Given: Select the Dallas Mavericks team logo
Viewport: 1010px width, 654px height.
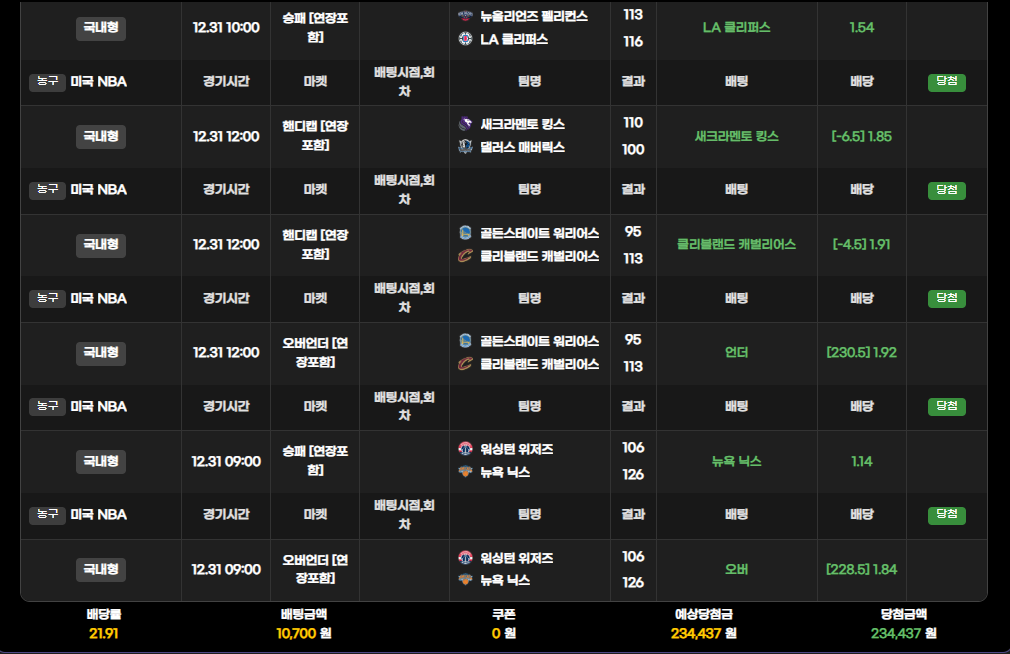Looking at the screenshot, I should coord(465,147).
